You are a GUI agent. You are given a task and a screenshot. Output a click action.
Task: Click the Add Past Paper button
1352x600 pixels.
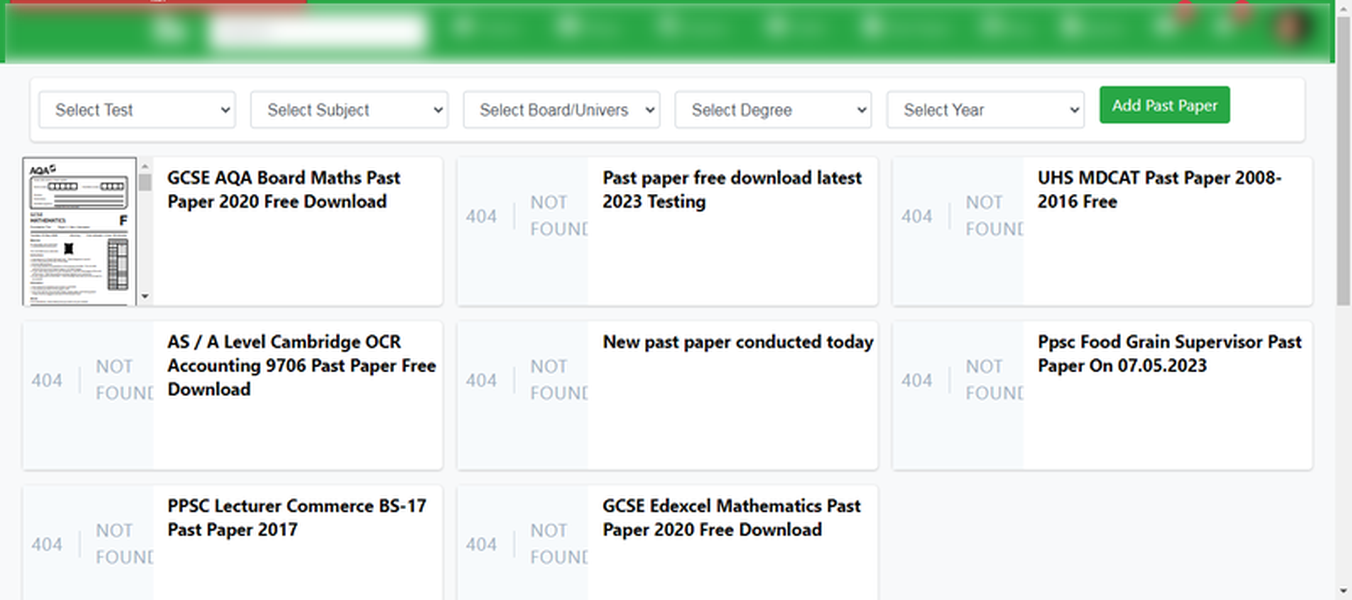[1164, 105]
